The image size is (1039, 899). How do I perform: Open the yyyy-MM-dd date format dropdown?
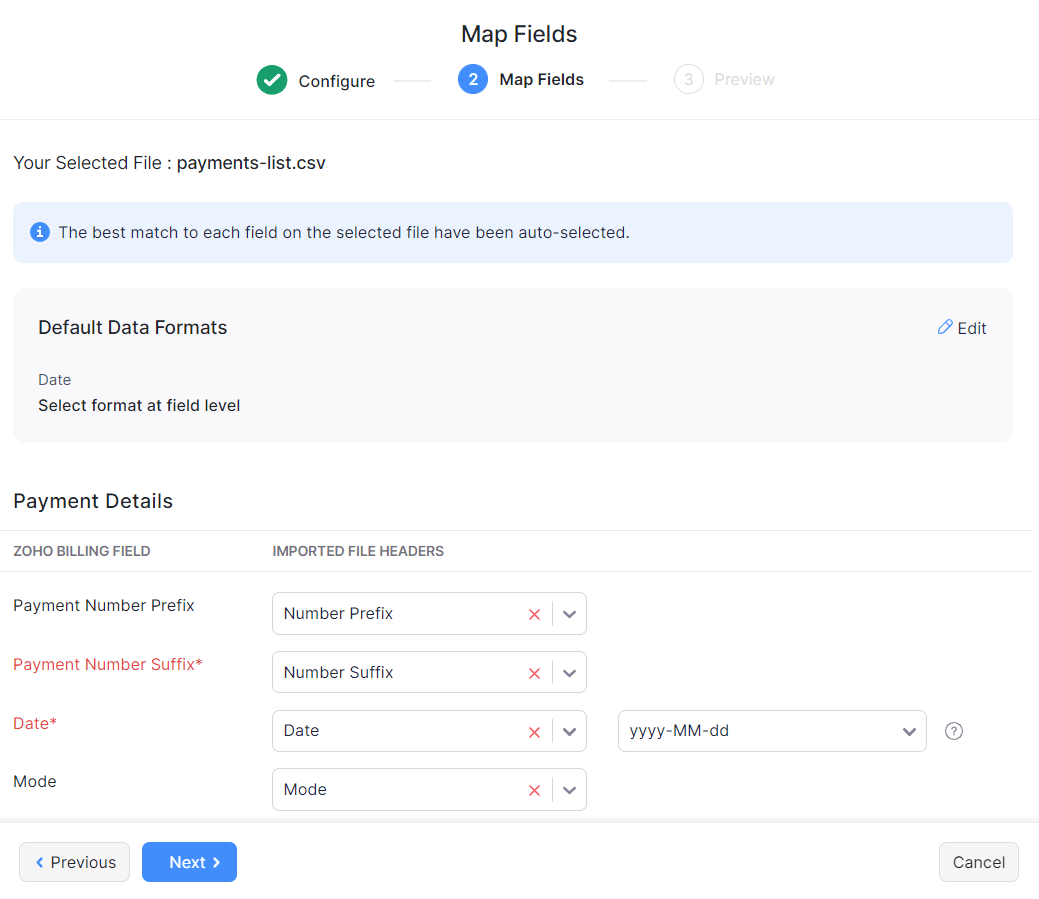coord(772,731)
